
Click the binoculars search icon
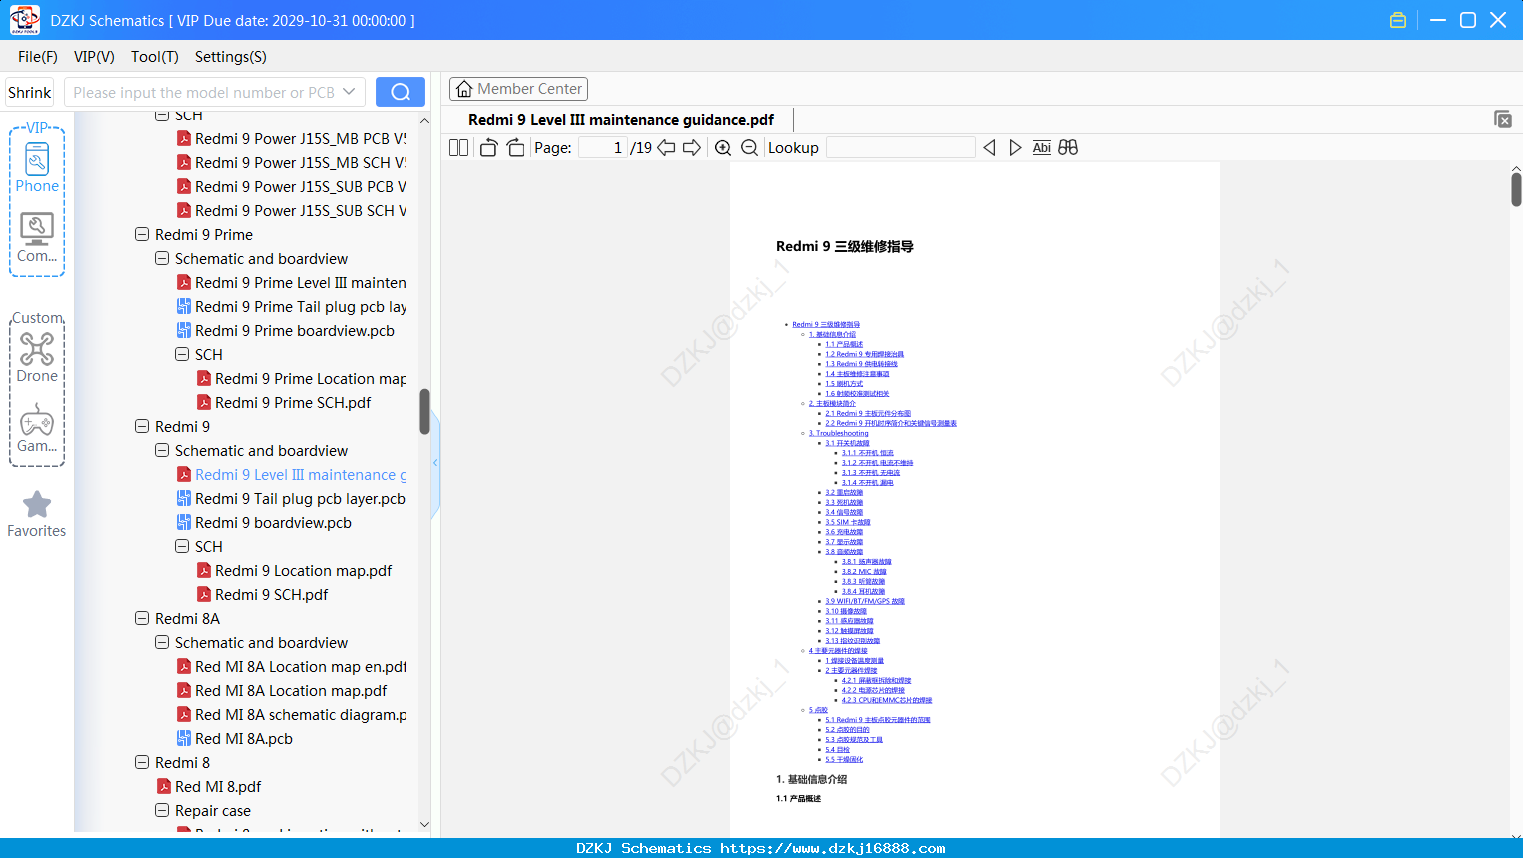coord(1068,148)
